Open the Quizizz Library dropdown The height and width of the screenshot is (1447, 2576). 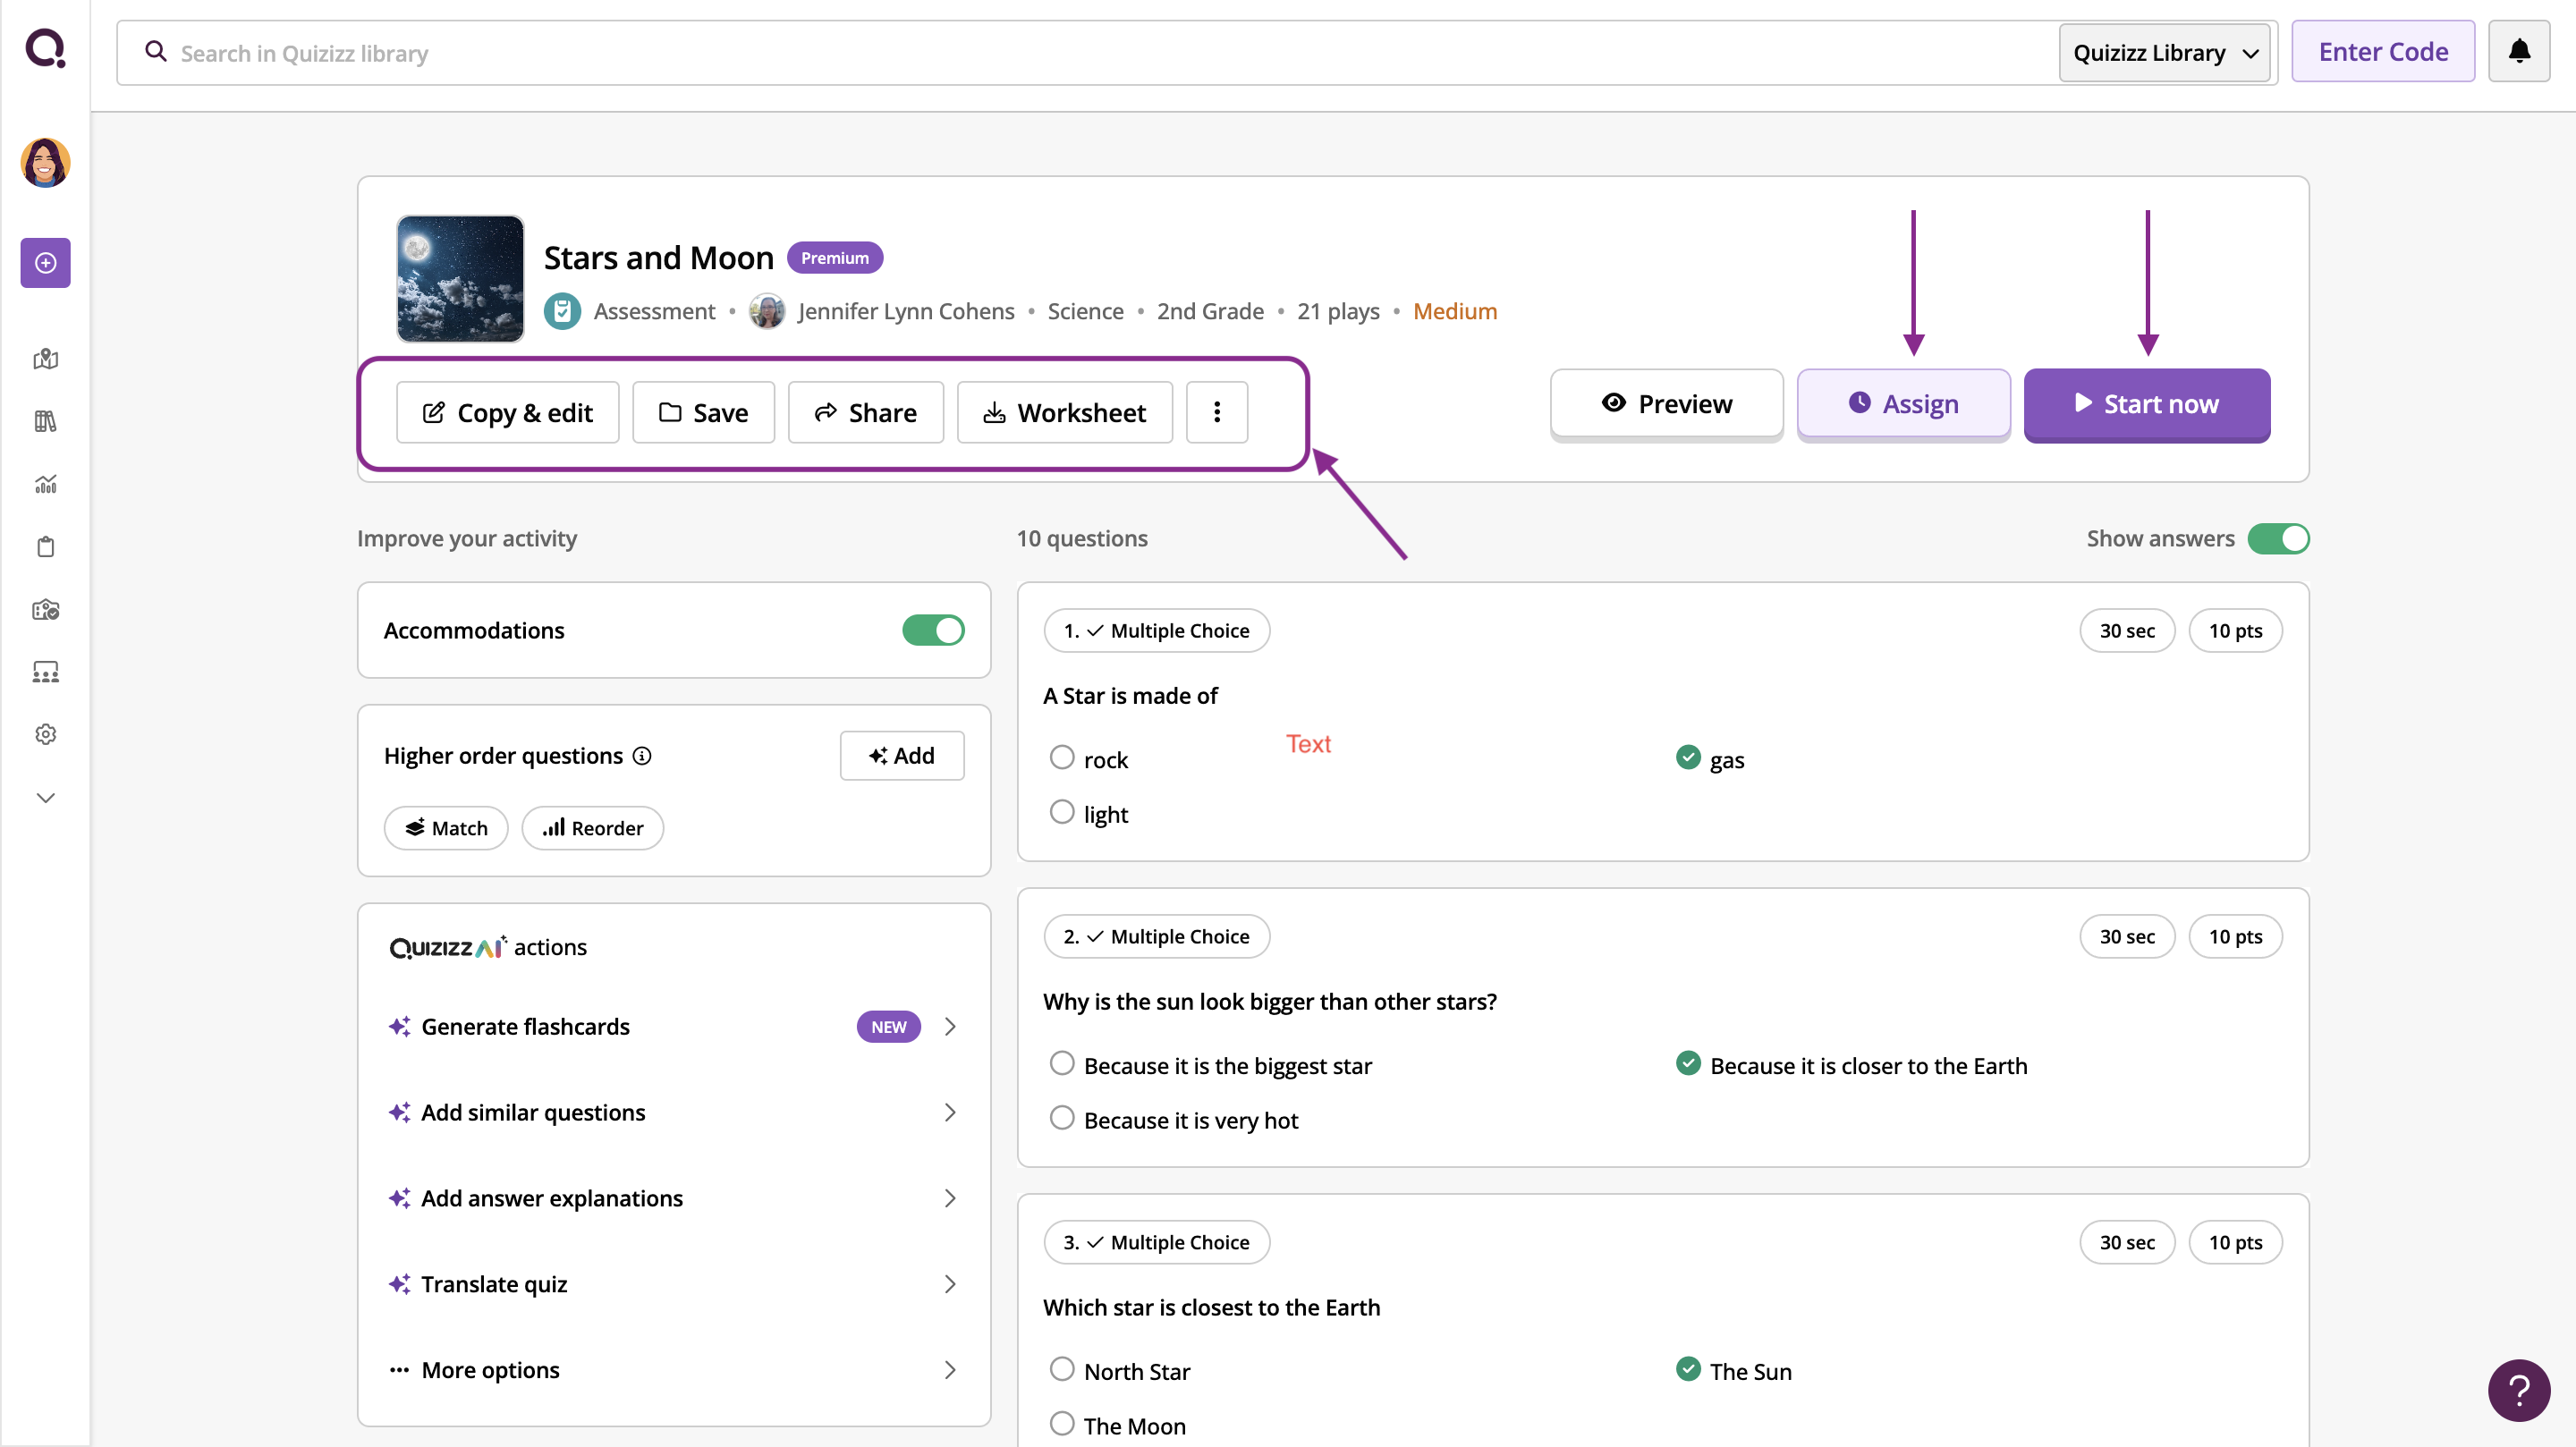[x=2165, y=52]
